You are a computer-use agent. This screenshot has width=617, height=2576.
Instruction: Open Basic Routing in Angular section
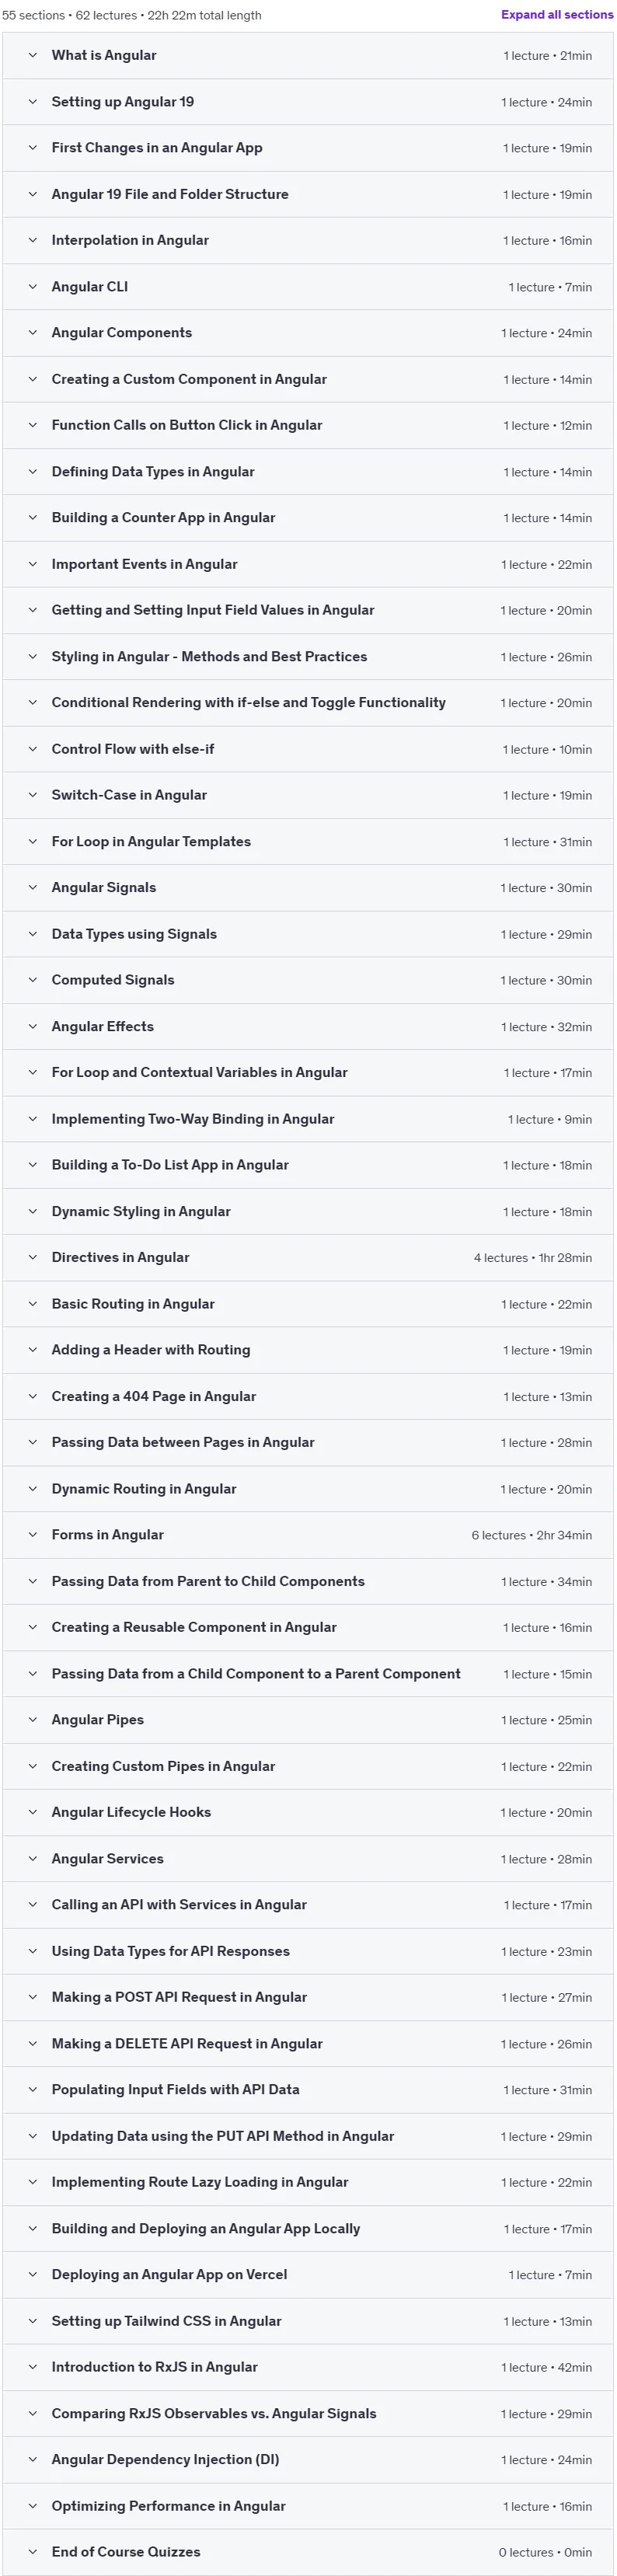click(x=133, y=1304)
